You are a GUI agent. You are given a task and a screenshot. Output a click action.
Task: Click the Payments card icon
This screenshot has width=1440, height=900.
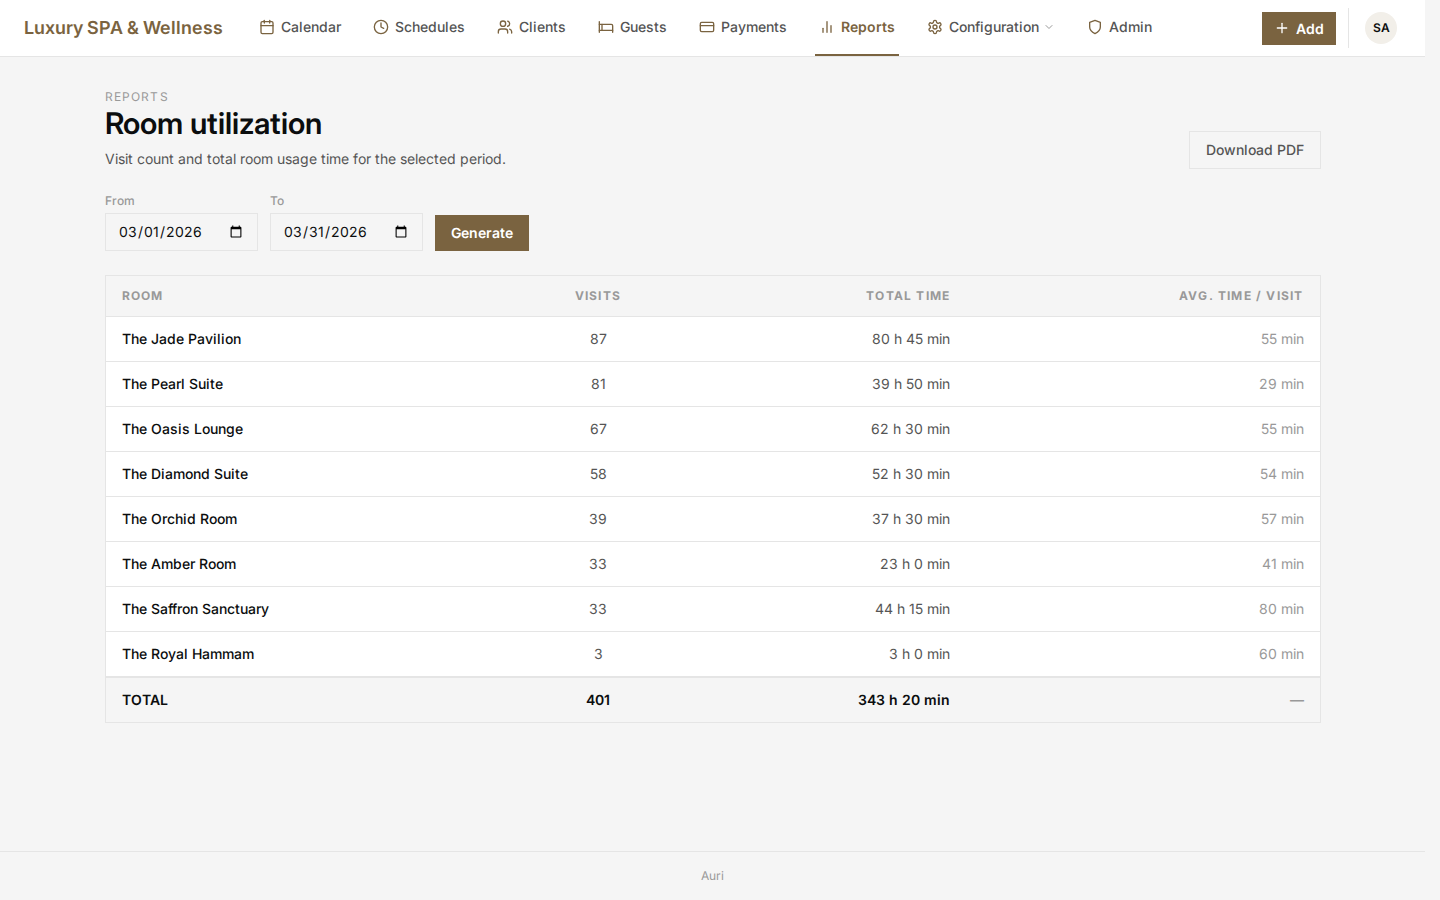click(707, 27)
